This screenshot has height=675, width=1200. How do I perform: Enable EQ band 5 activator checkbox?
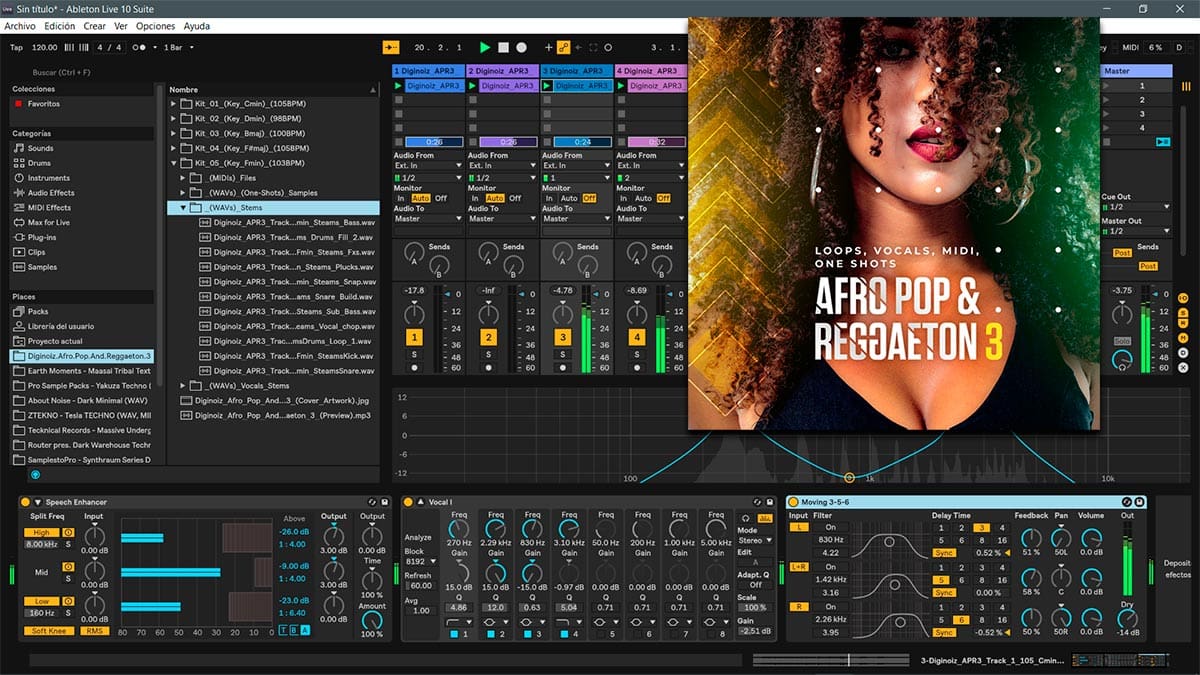coord(603,634)
